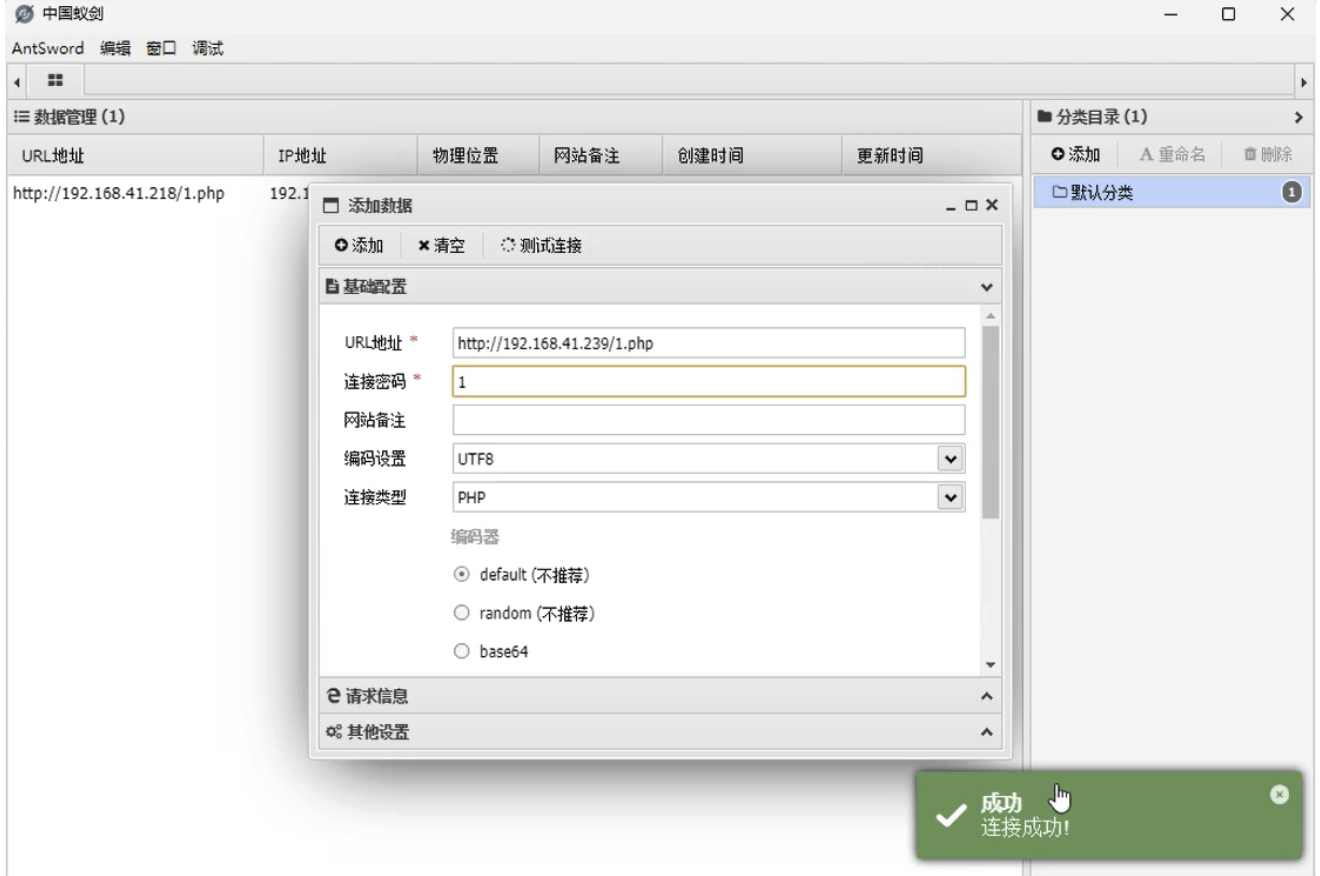The width and height of the screenshot is (1320, 876).
Task: Click the 清空 button
Action: point(442,245)
